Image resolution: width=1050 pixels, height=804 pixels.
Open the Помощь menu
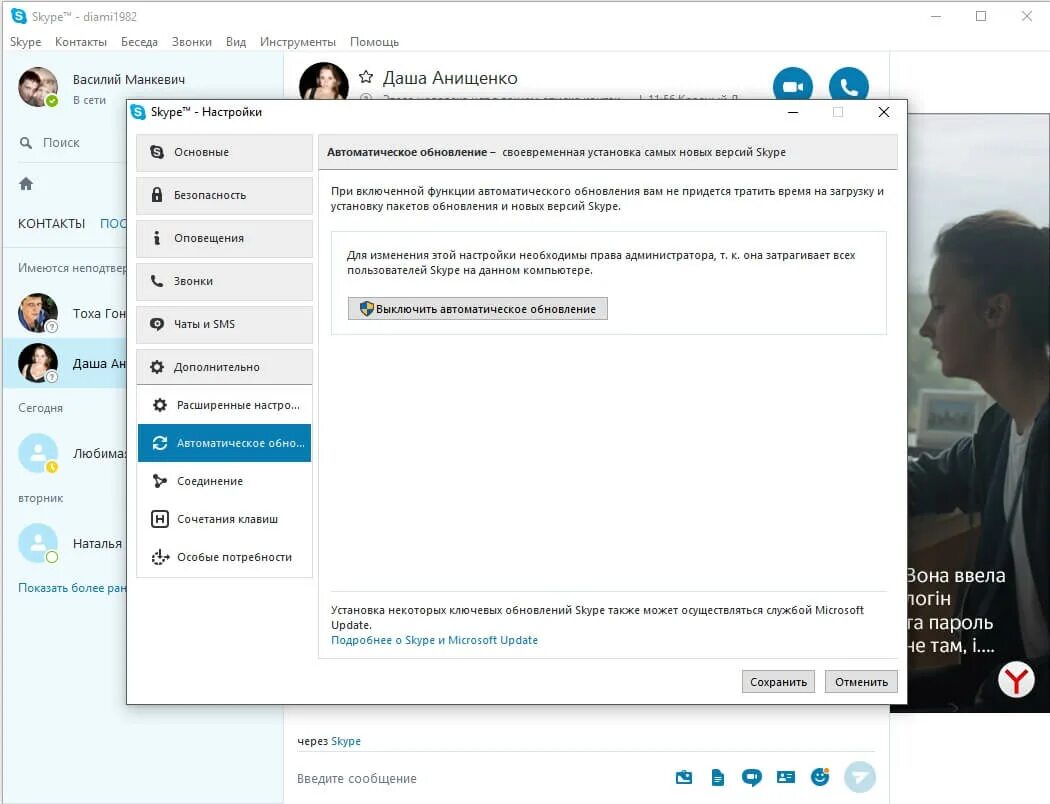[374, 42]
